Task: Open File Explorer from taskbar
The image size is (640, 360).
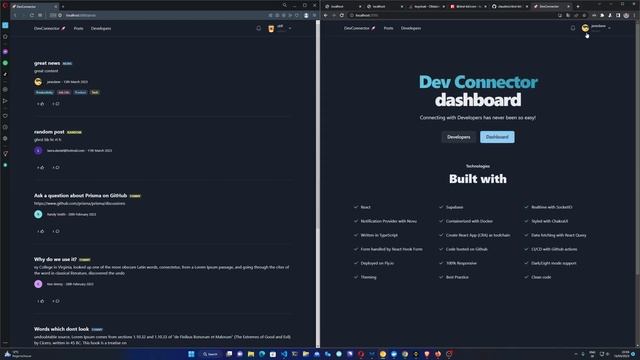Action: pyautogui.click(x=251, y=354)
